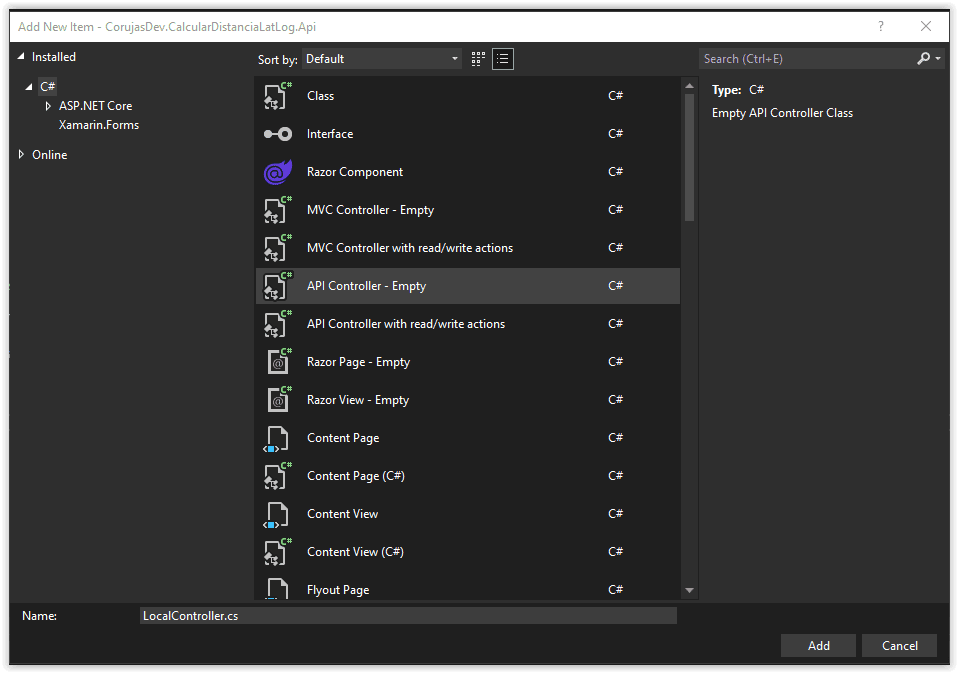Select 'API Controller with read/write actions' name

click(406, 324)
